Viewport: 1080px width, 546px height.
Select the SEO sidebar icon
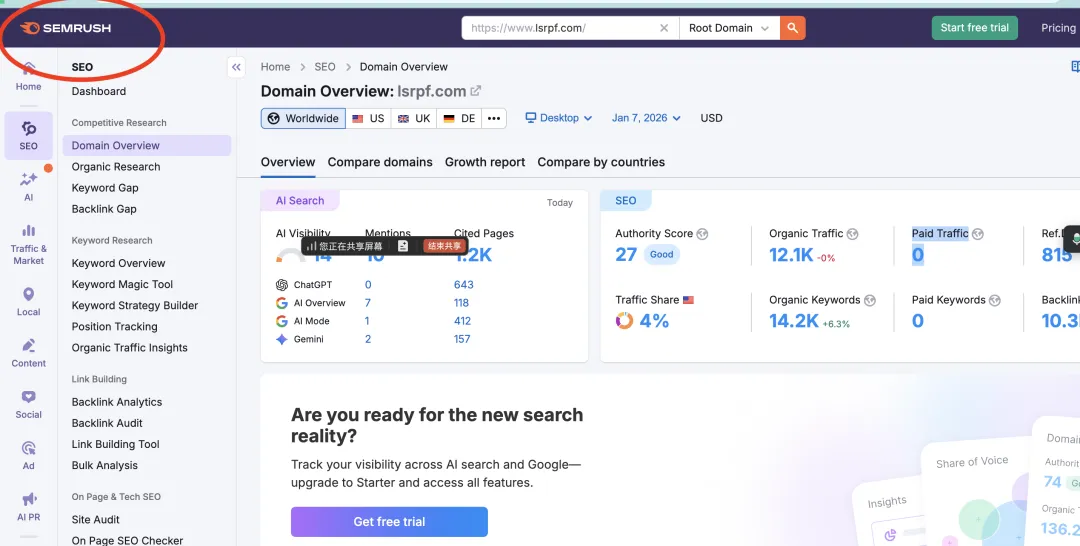click(28, 136)
